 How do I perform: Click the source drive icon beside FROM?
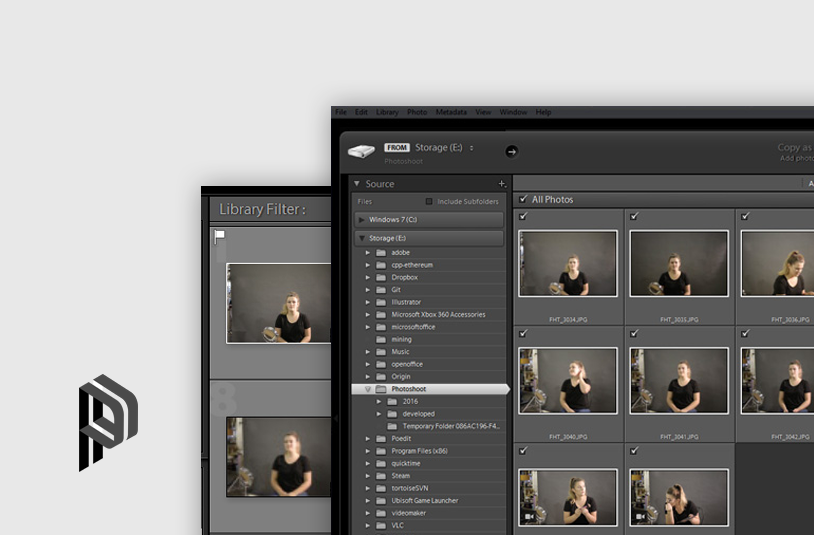[x=361, y=151]
